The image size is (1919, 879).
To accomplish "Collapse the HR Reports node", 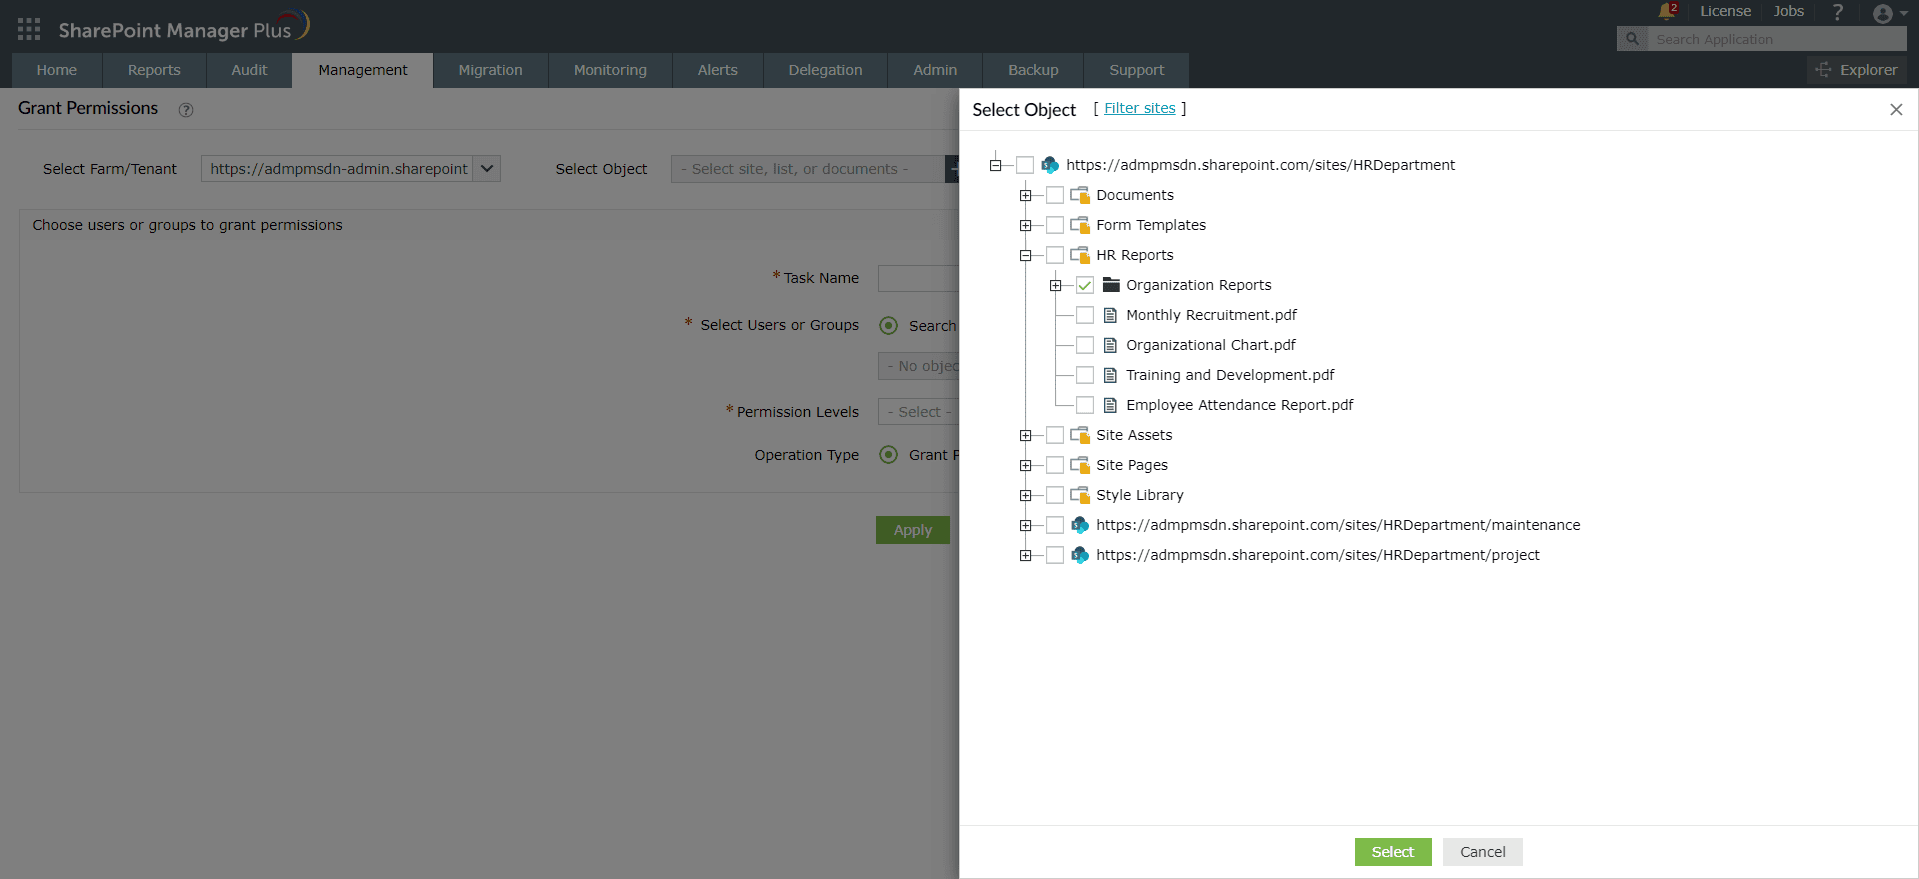I will [1025, 255].
